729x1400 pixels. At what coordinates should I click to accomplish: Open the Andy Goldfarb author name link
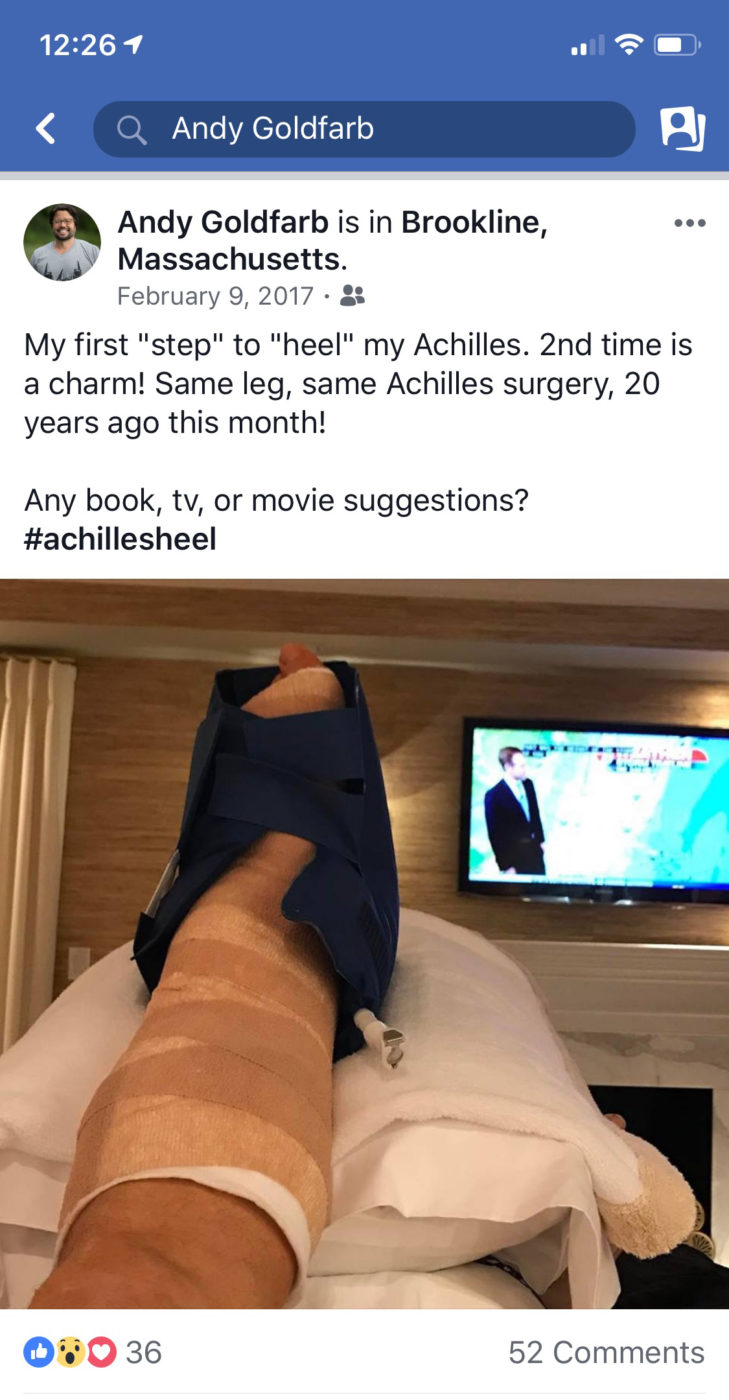(x=223, y=222)
